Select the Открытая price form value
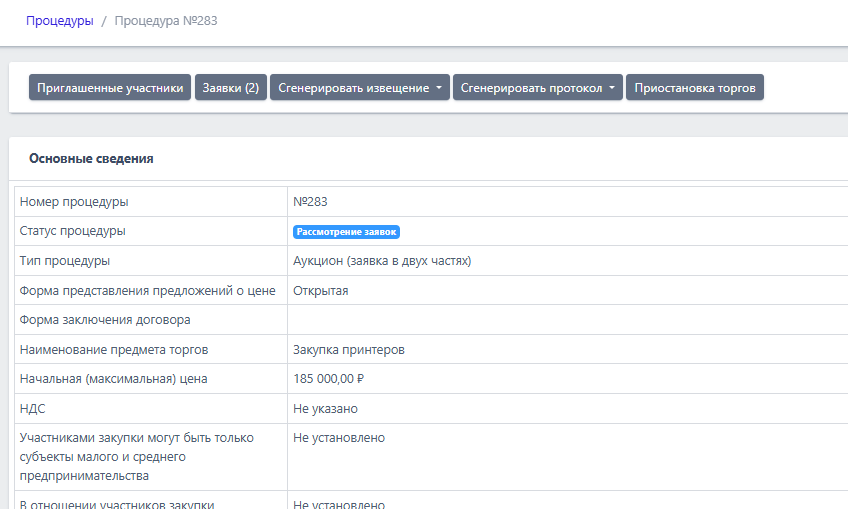The width and height of the screenshot is (848, 509). (320, 291)
